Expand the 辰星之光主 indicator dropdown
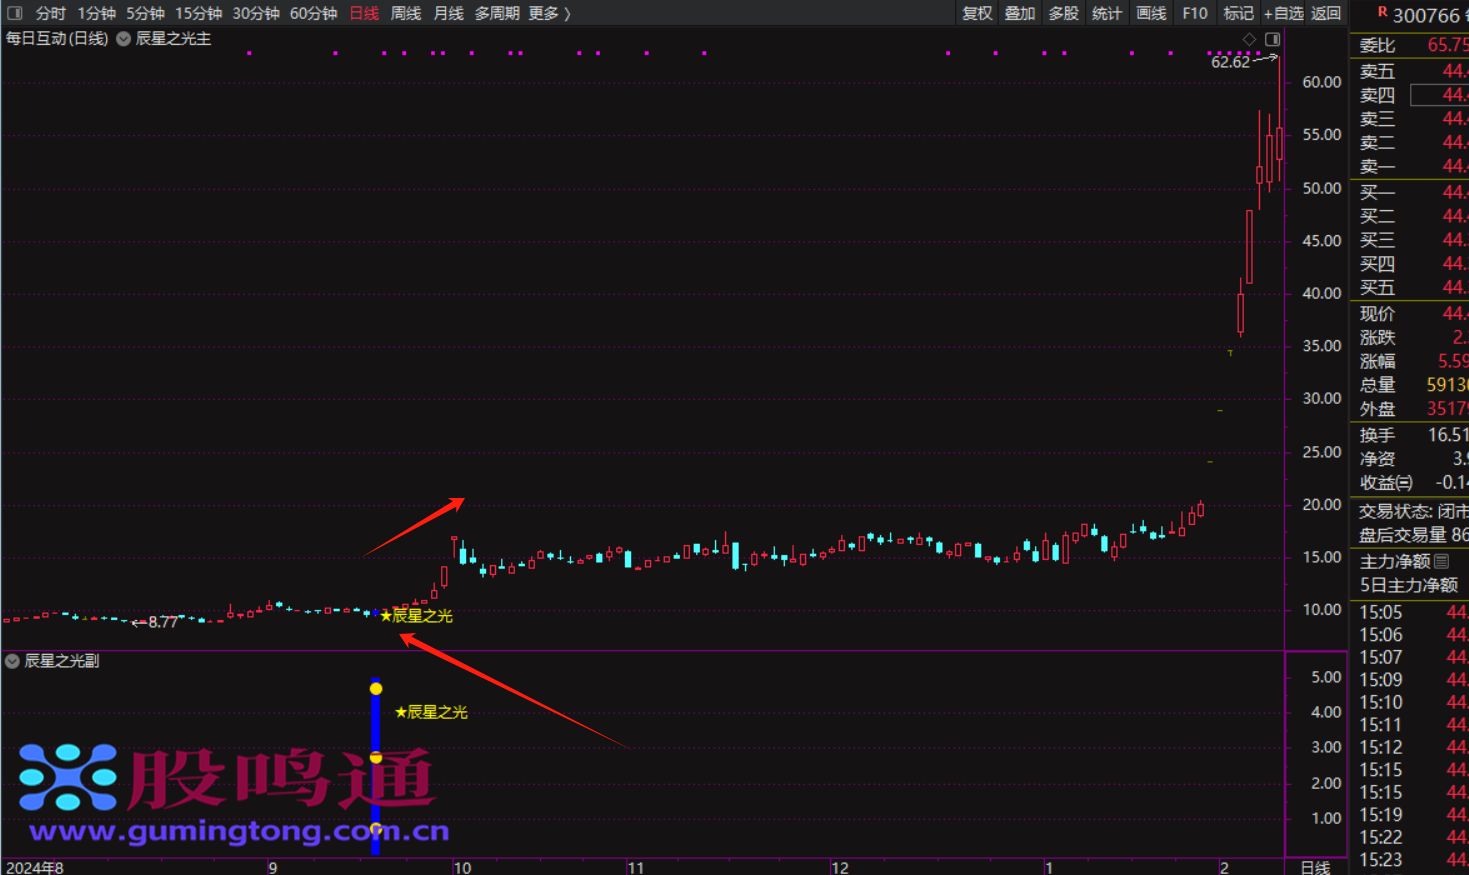 (124, 39)
